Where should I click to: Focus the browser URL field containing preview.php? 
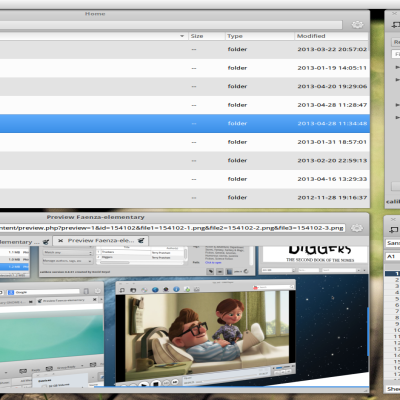click(x=172, y=228)
